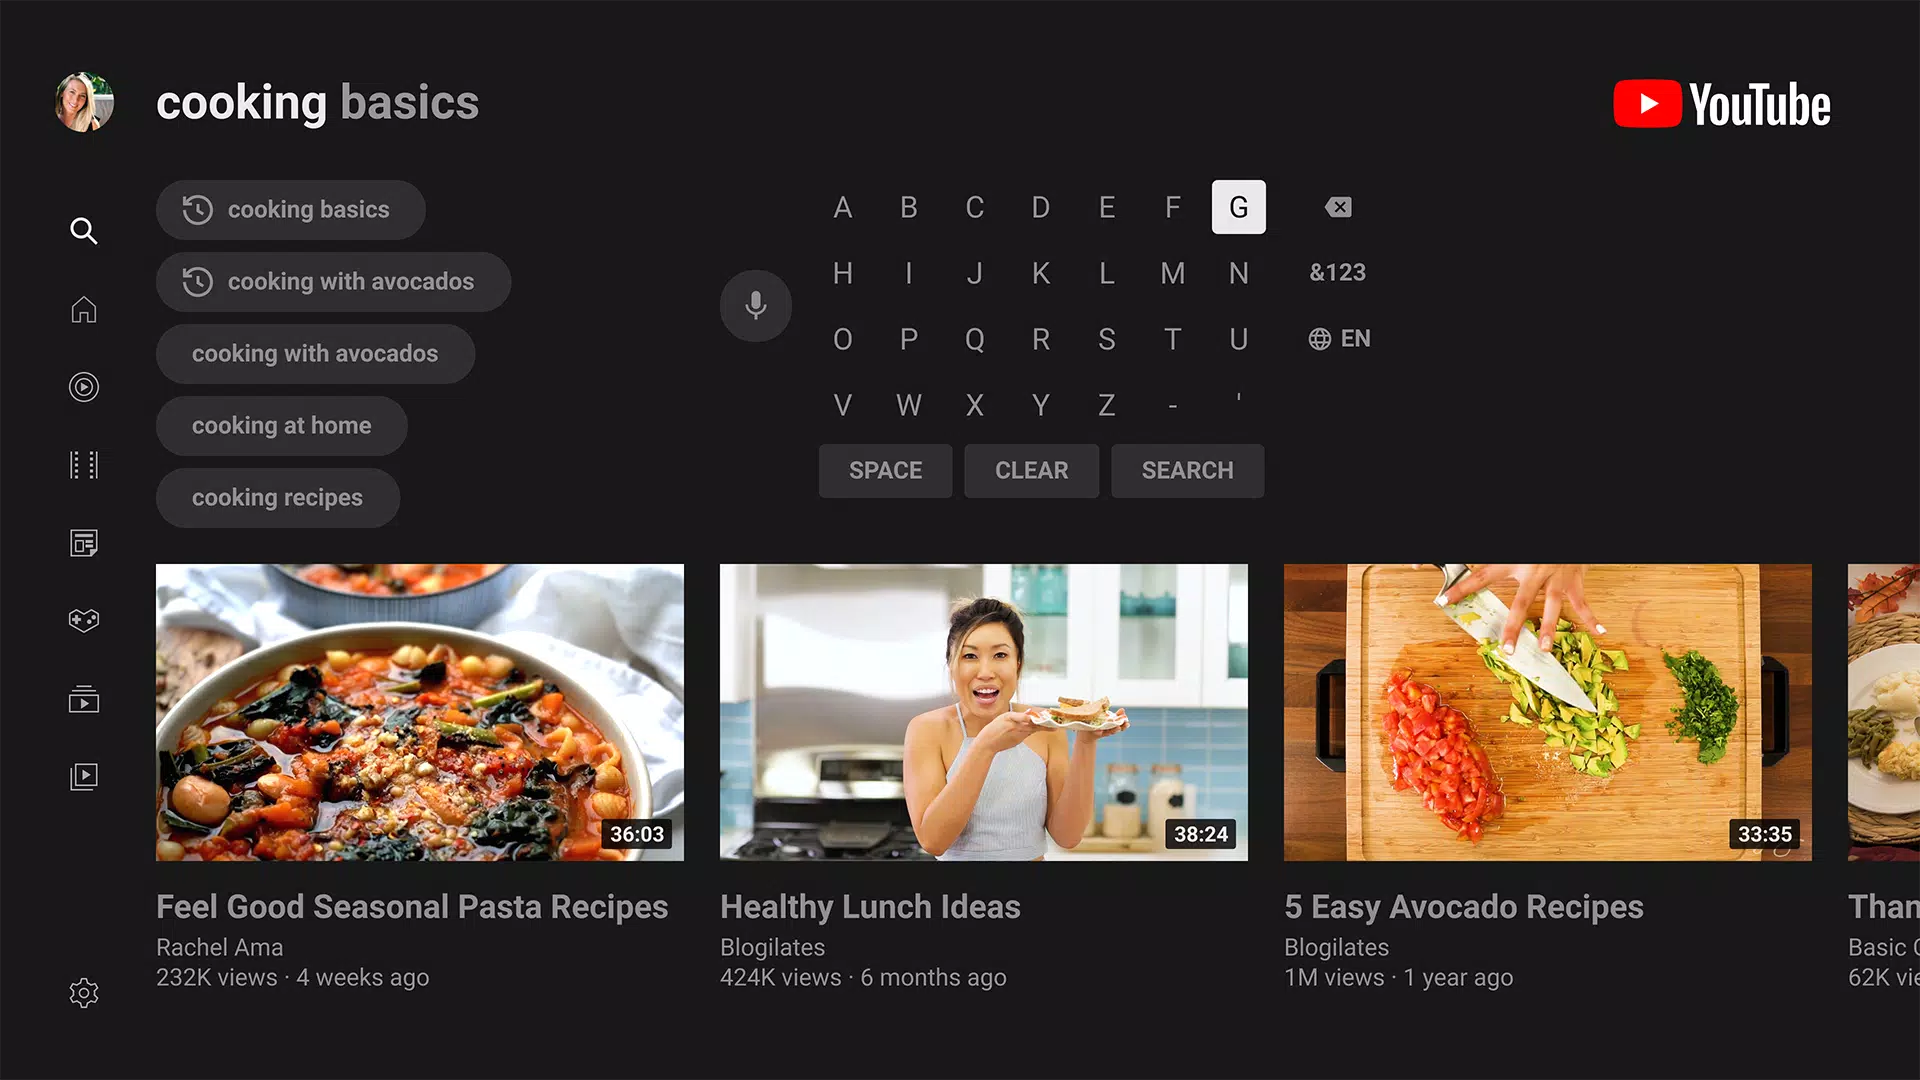Click &123 numeric keyboard toggle

coord(1336,272)
